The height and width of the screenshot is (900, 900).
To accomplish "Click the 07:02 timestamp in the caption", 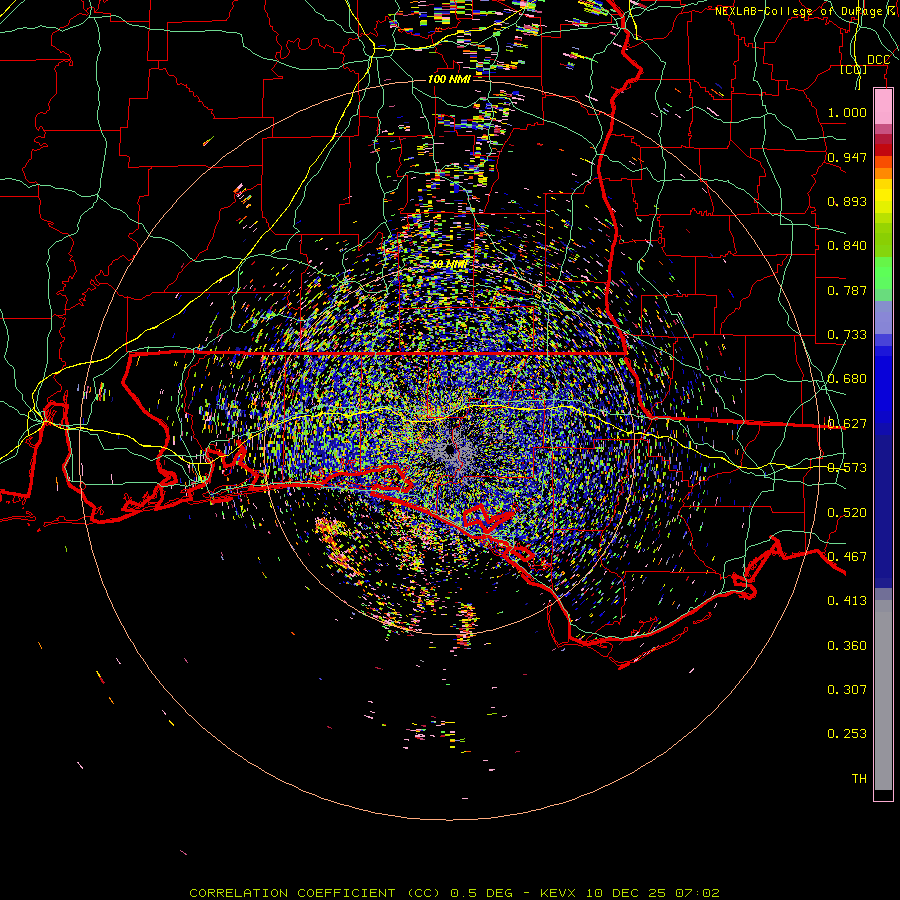I will point(697,893).
